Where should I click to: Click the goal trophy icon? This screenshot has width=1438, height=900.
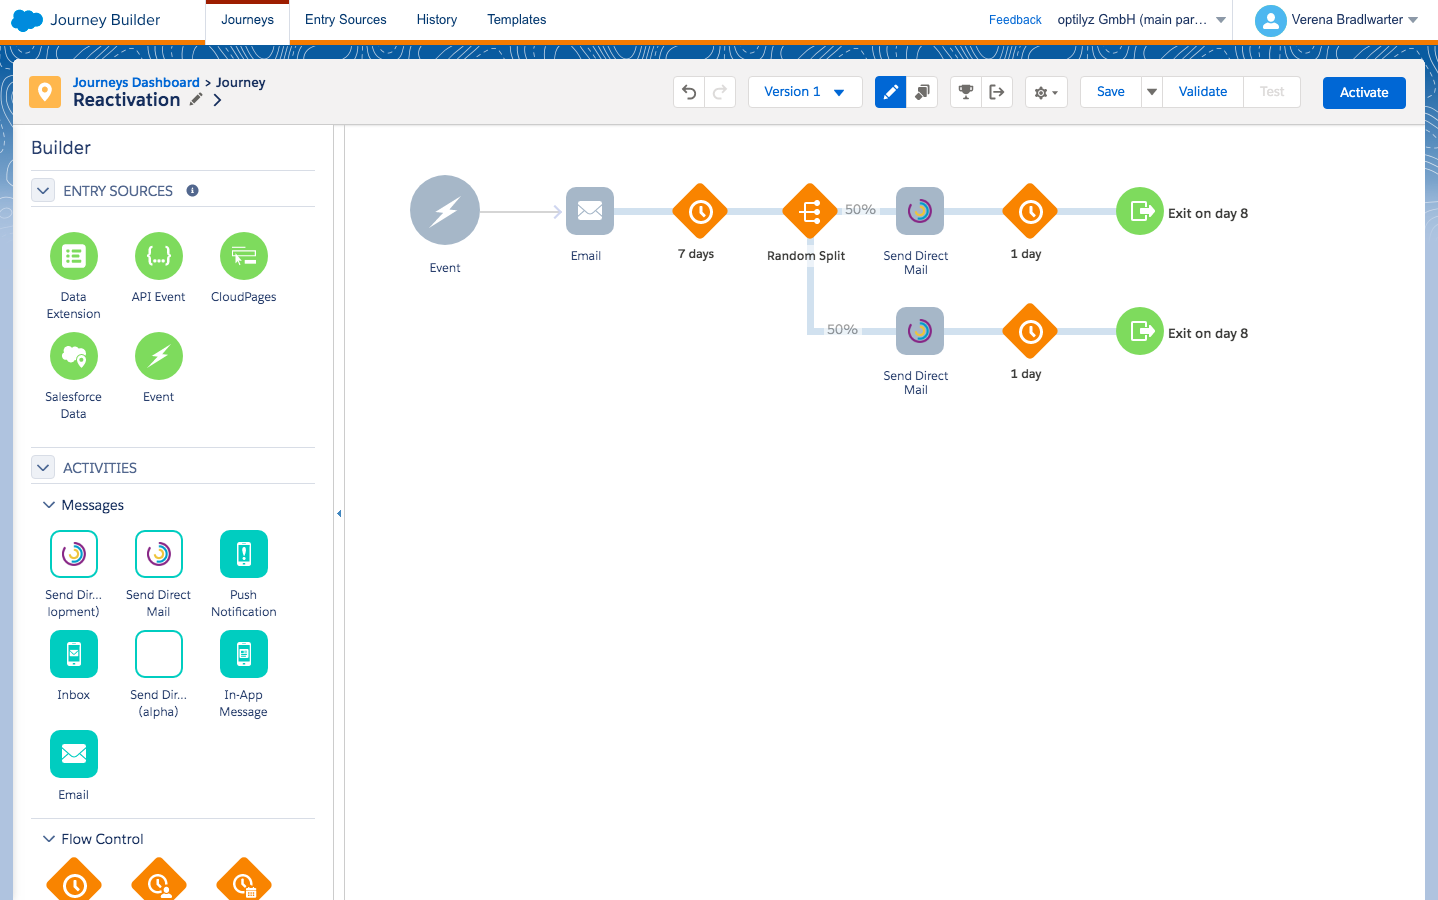[965, 92]
